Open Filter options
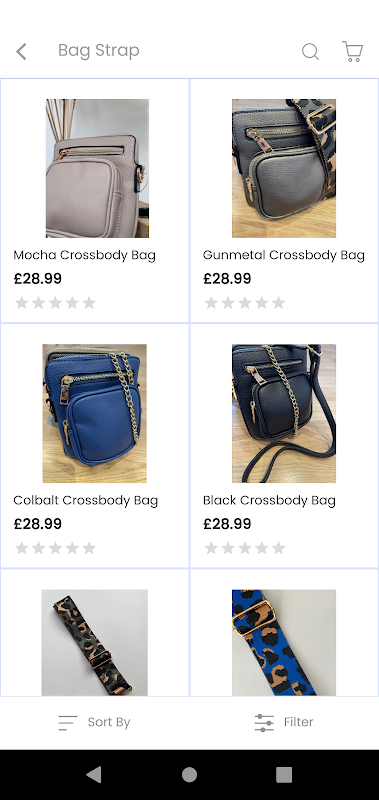 coord(284,722)
